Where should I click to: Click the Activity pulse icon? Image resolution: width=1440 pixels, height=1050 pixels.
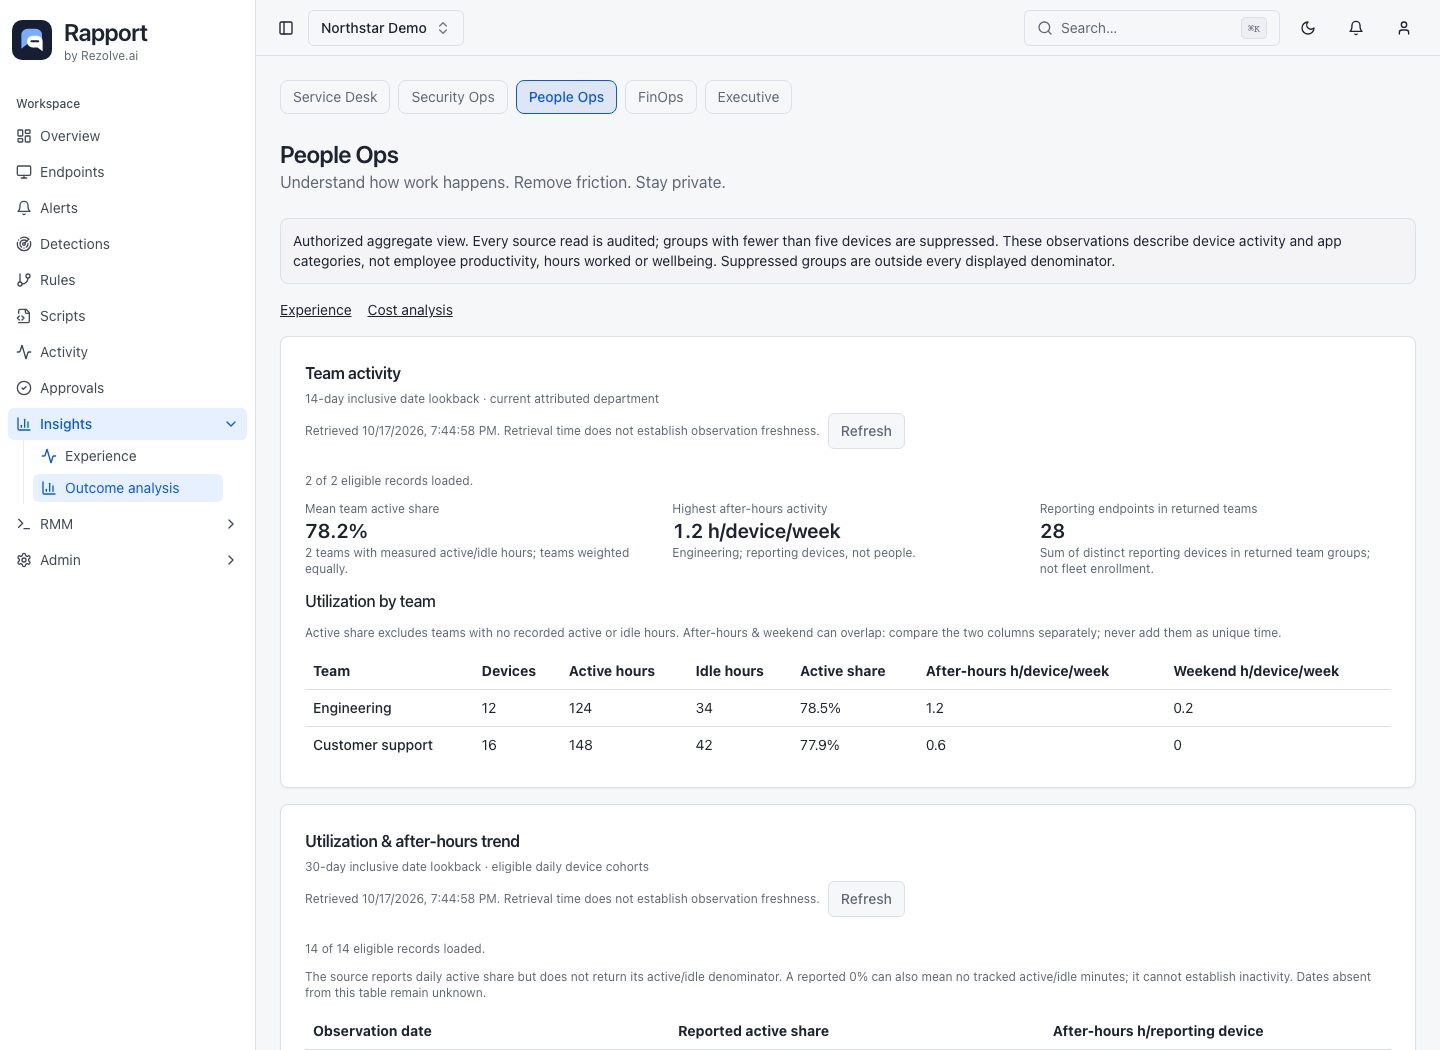pyautogui.click(x=24, y=352)
